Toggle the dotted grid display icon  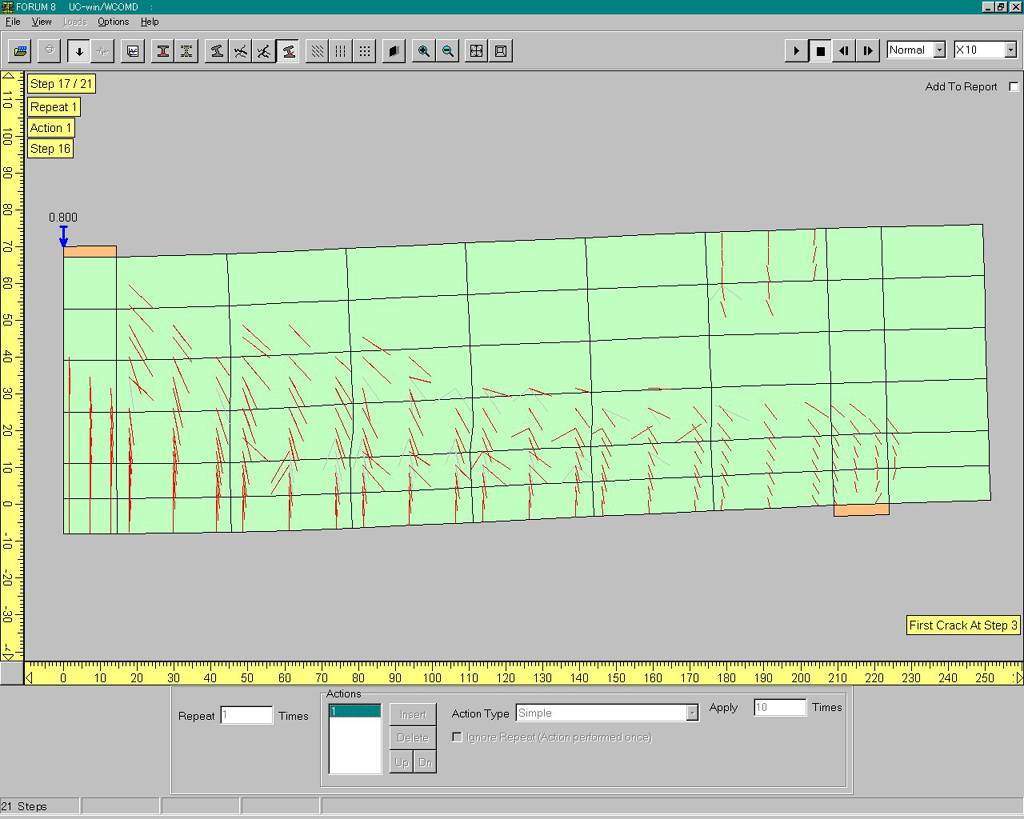(365, 51)
